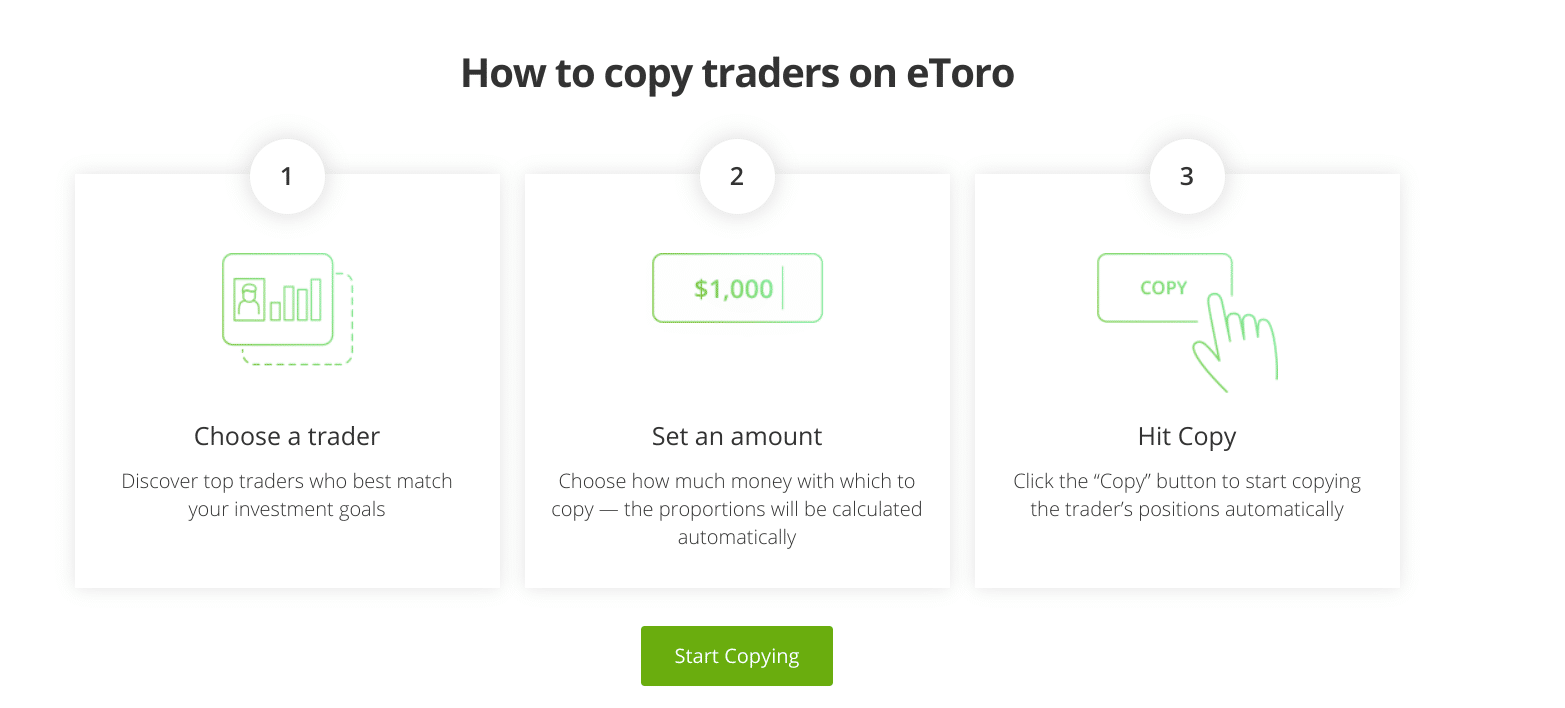The width and height of the screenshot is (1565, 708).
Task: Click the green COPY button graphic
Action: (1165, 287)
